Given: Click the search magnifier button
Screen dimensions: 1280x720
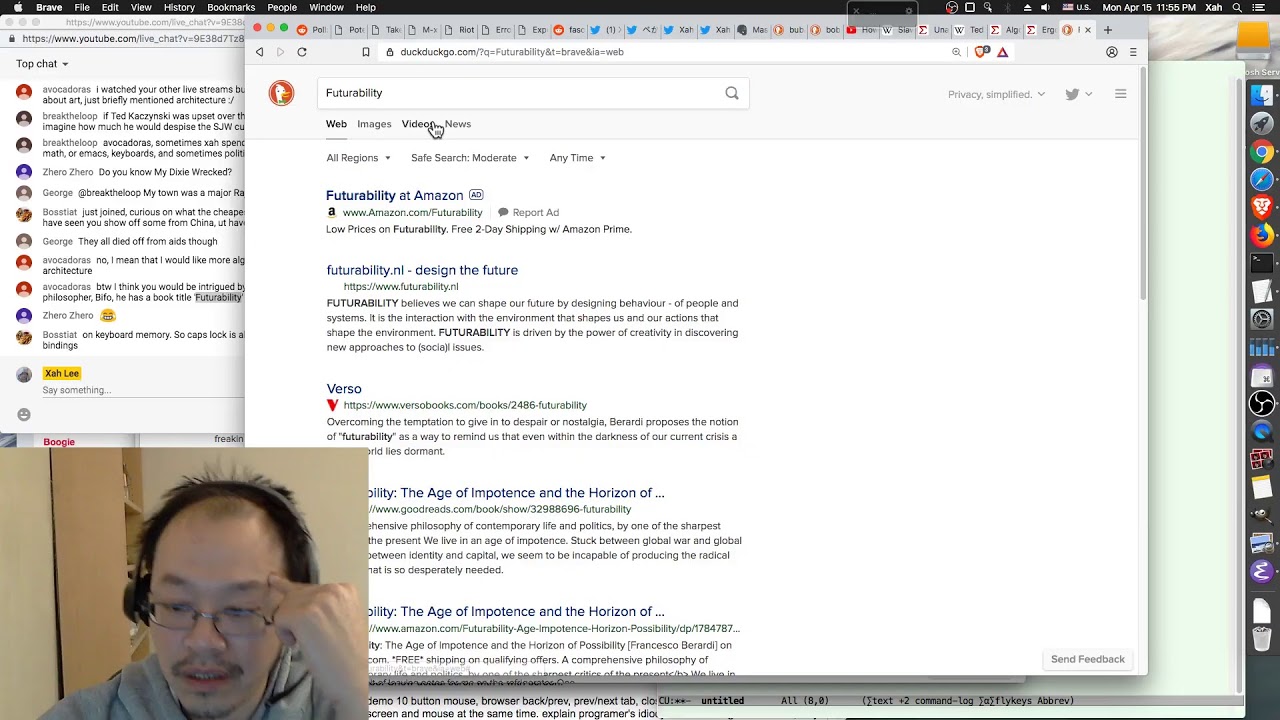Looking at the screenshot, I should click(732, 93).
